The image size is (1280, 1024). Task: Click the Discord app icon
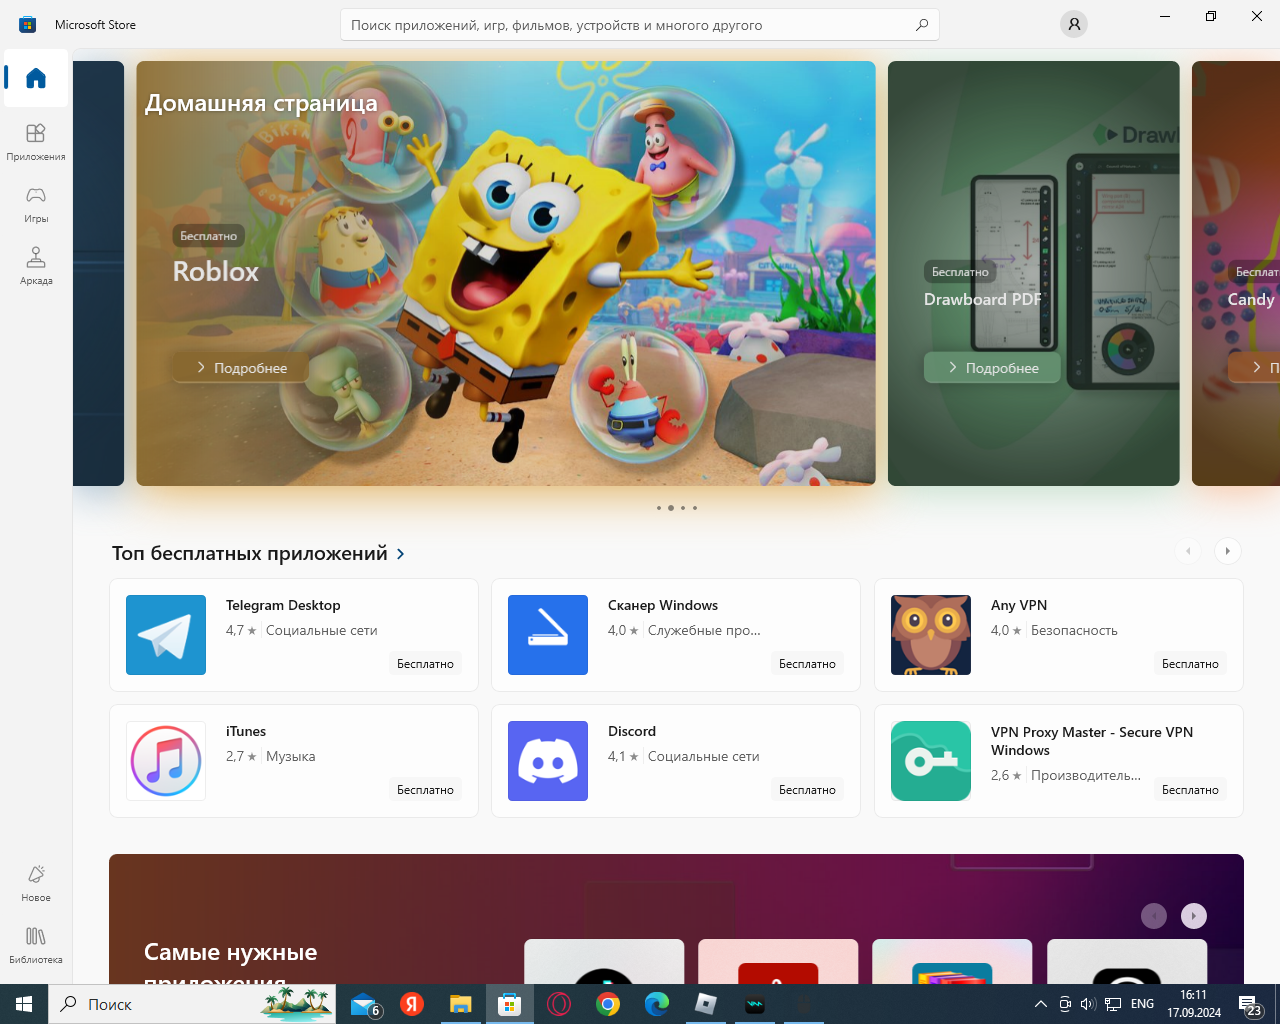548,761
